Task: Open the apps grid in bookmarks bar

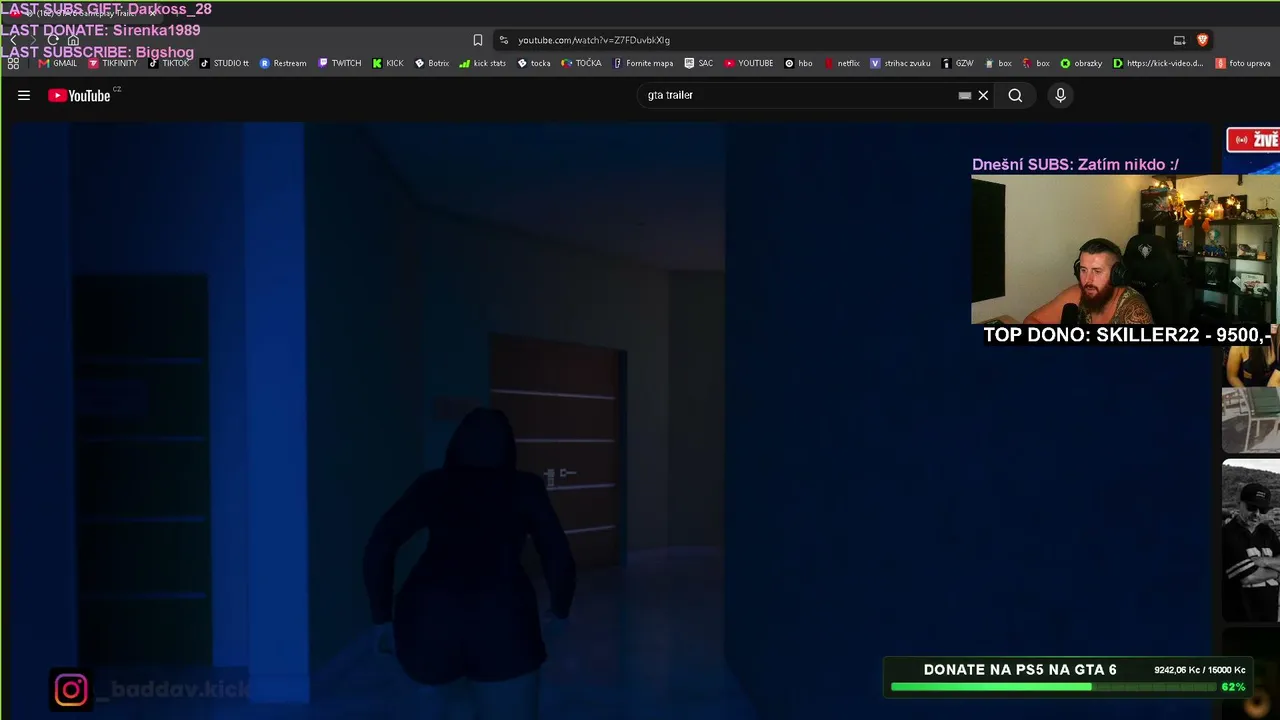Action: [x=13, y=63]
